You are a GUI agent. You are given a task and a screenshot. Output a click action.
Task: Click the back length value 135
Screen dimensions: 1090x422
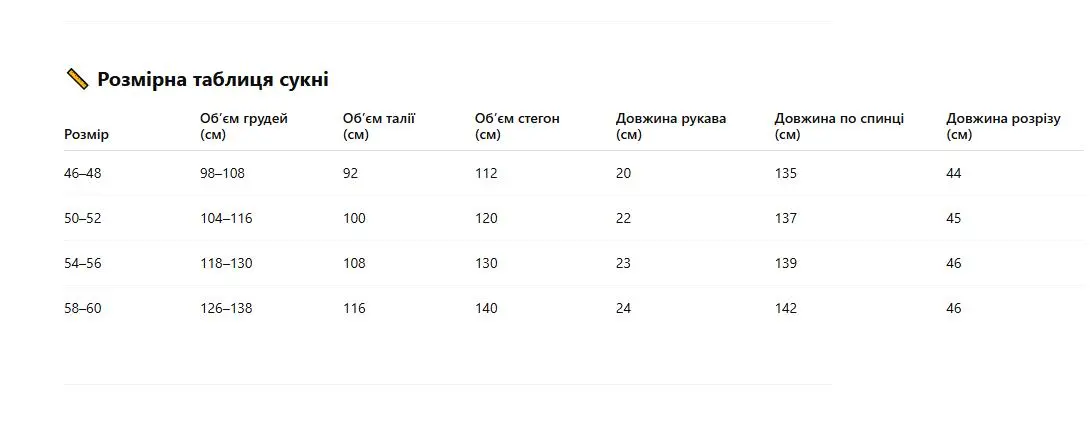pyautogui.click(x=786, y=173)
